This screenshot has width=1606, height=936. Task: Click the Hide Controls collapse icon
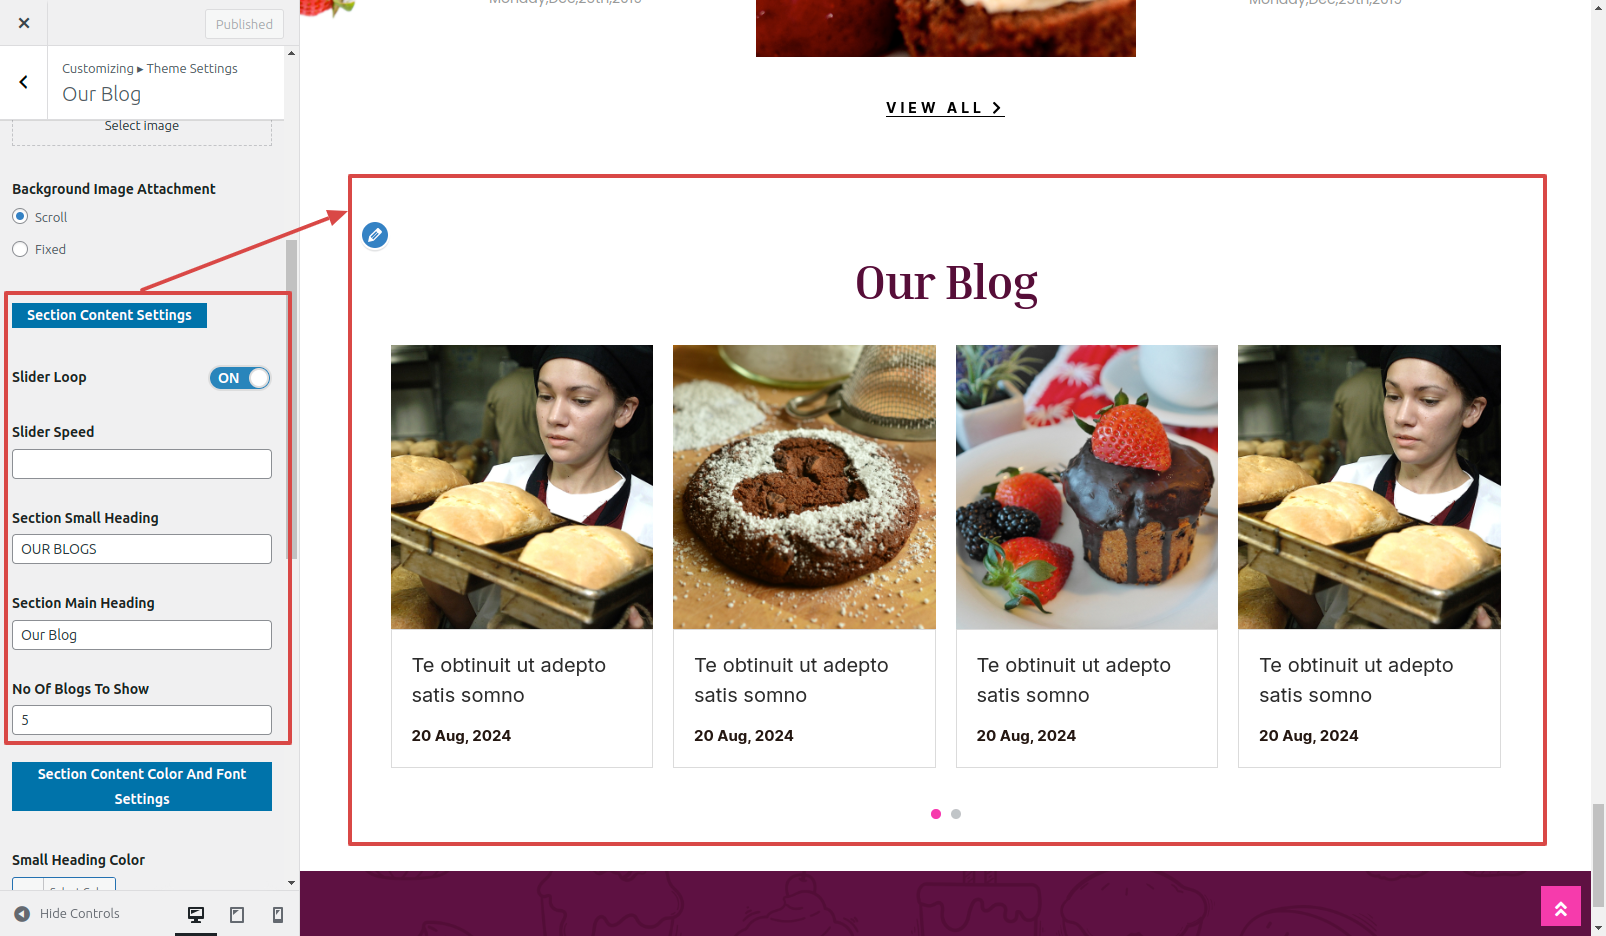22,914
